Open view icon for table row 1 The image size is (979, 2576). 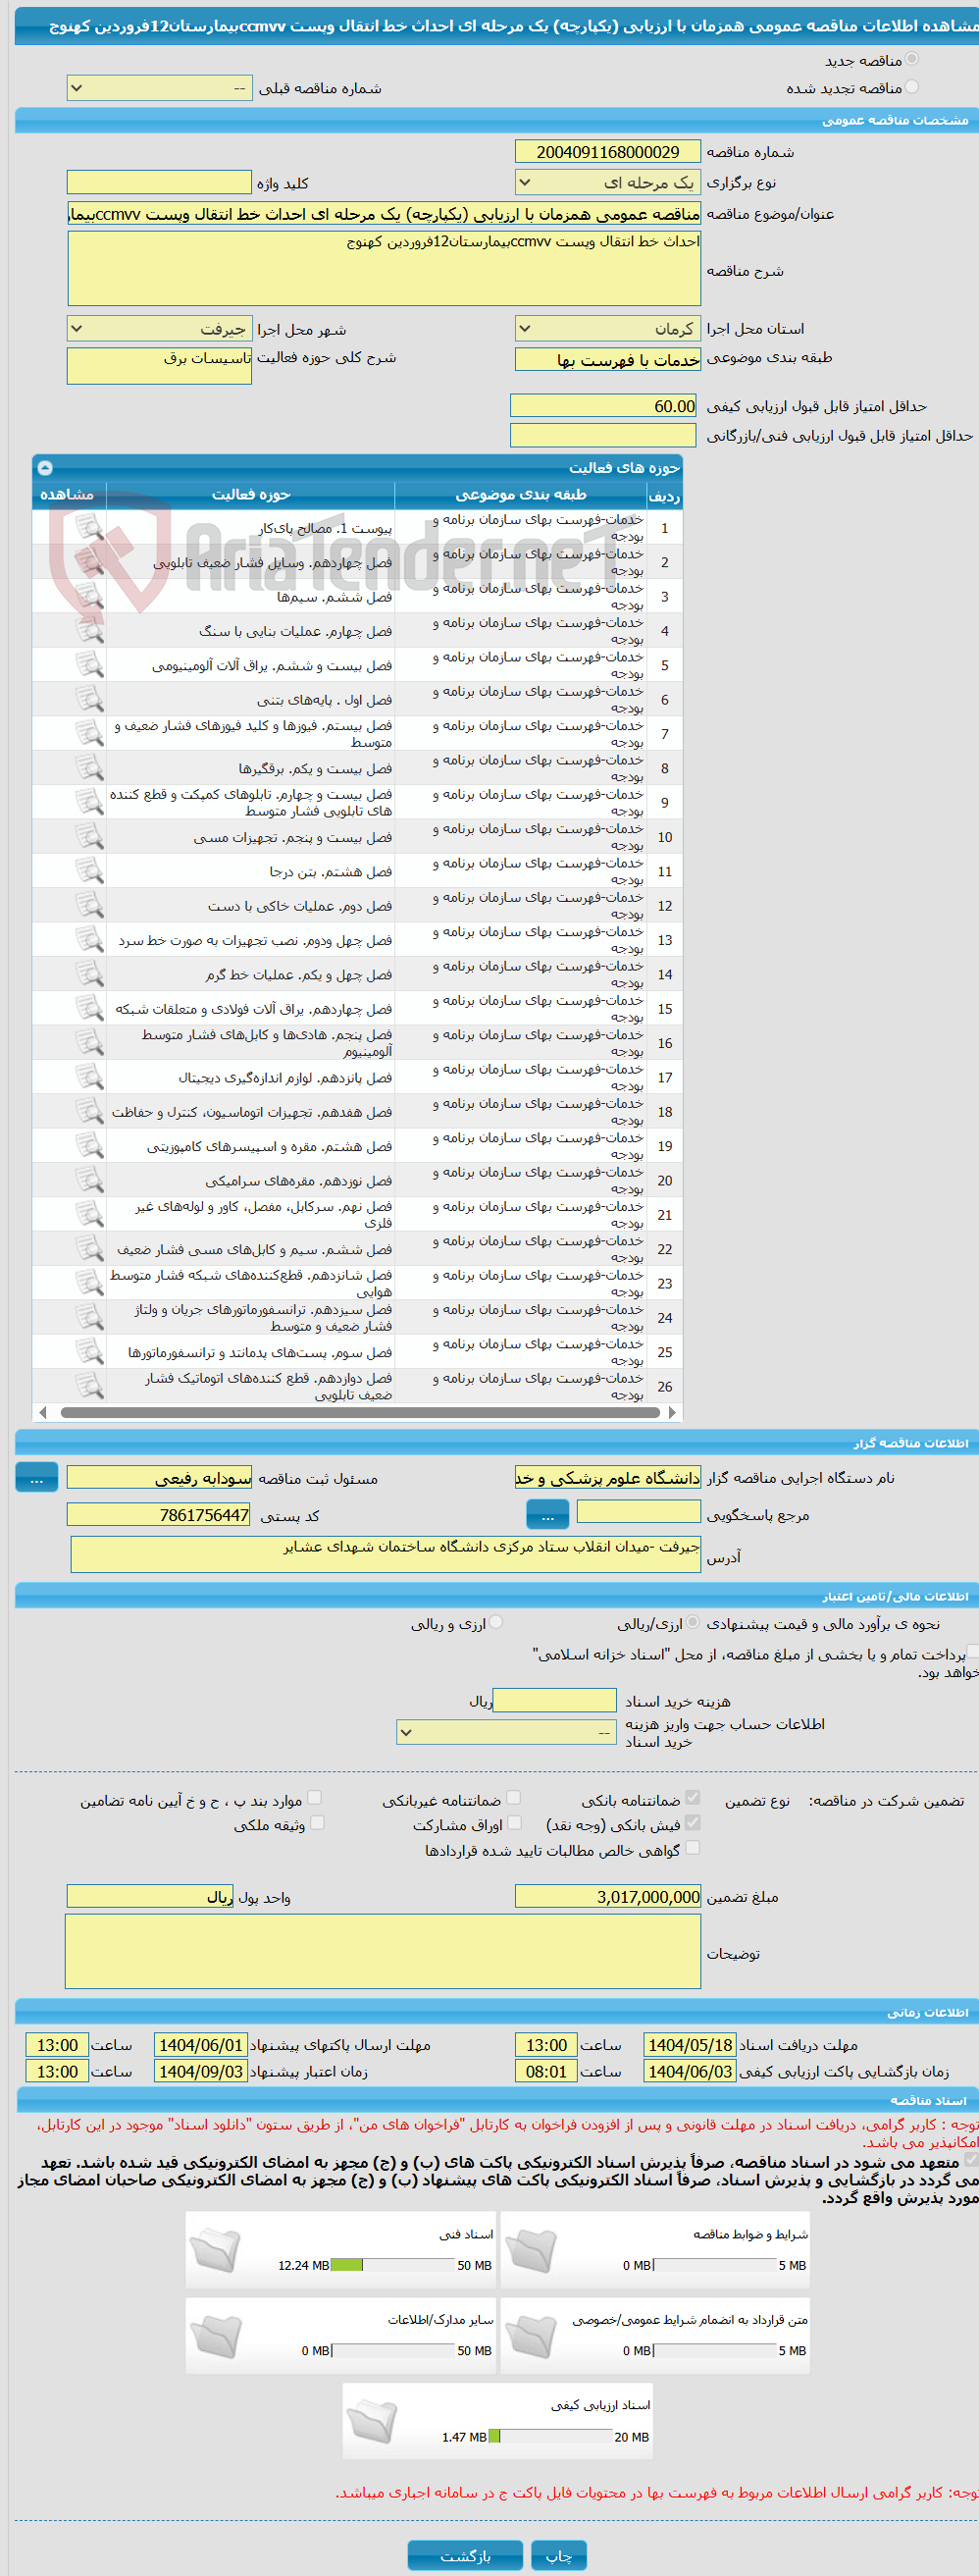[89, 527]
